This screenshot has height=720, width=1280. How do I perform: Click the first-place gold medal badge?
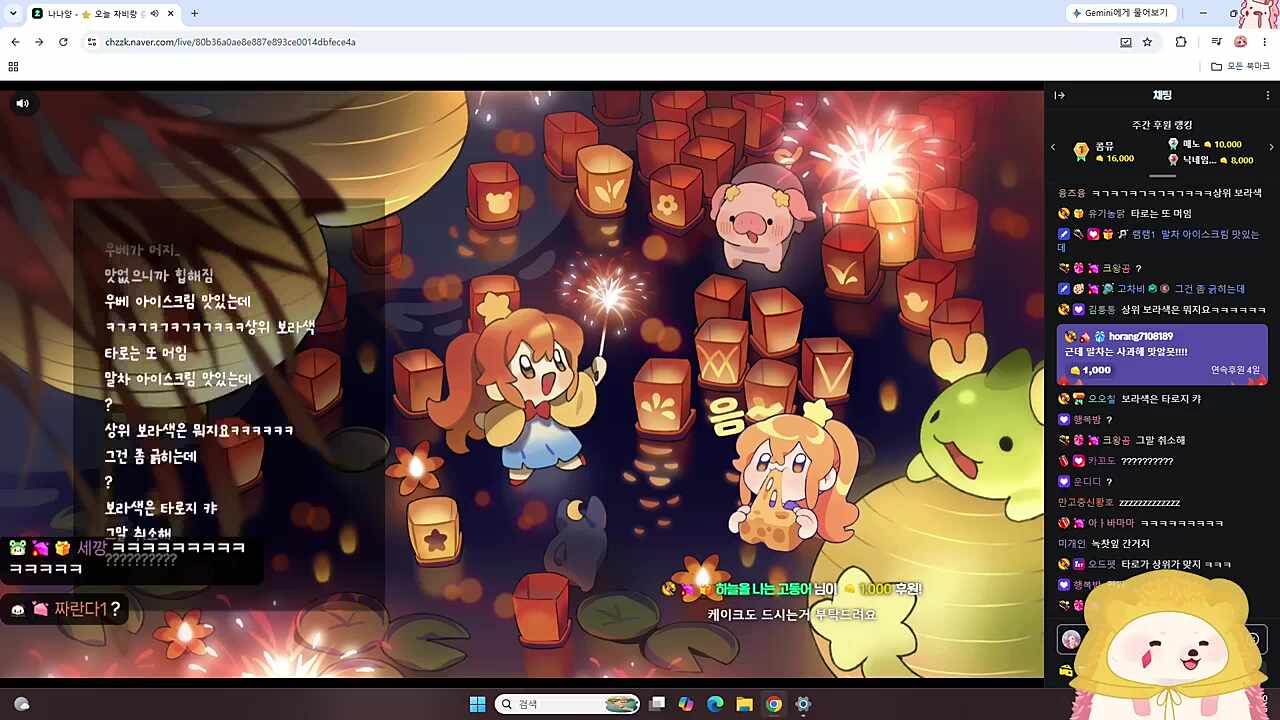coord(1081,151)
